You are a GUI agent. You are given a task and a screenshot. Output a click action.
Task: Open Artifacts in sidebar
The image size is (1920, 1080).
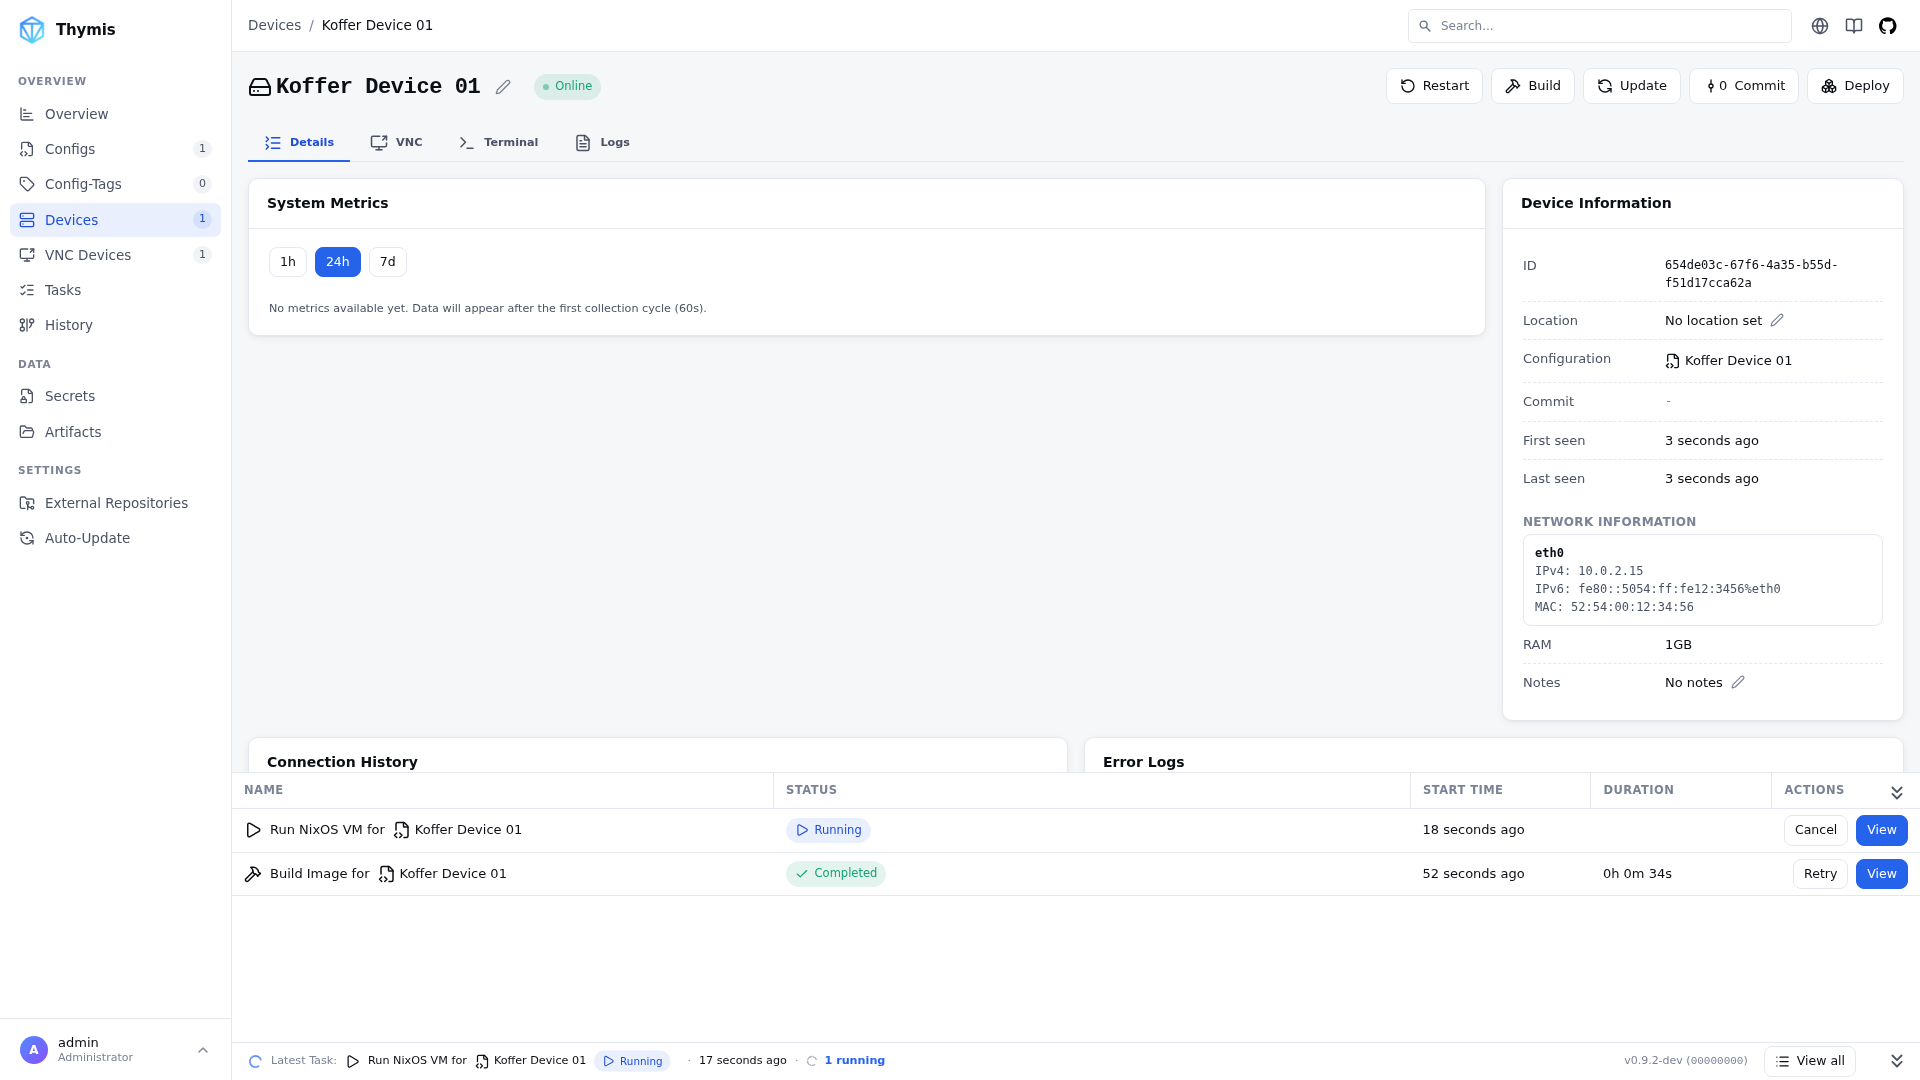coord(115,432)
